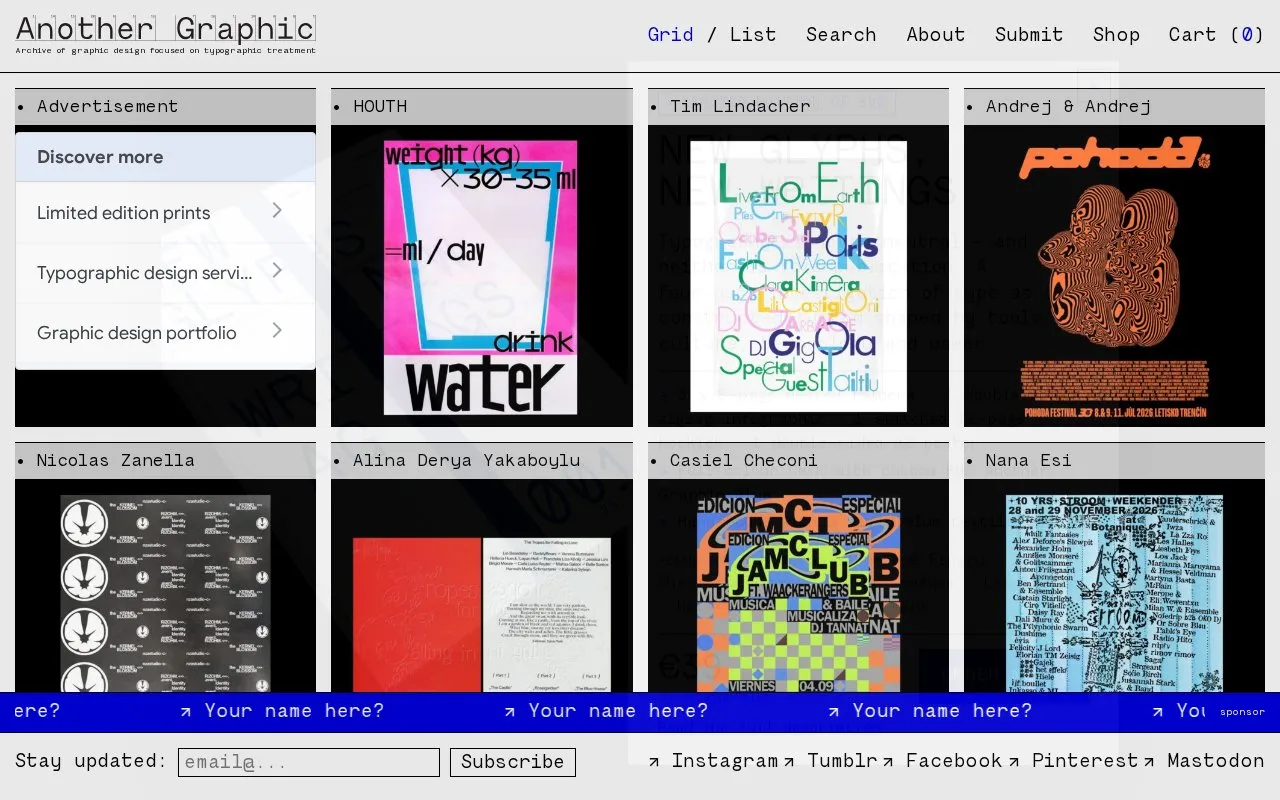Select the Andrej & Andrej author label
The height and width of the screenshot is (800, 1280).
coord(1068,106)
